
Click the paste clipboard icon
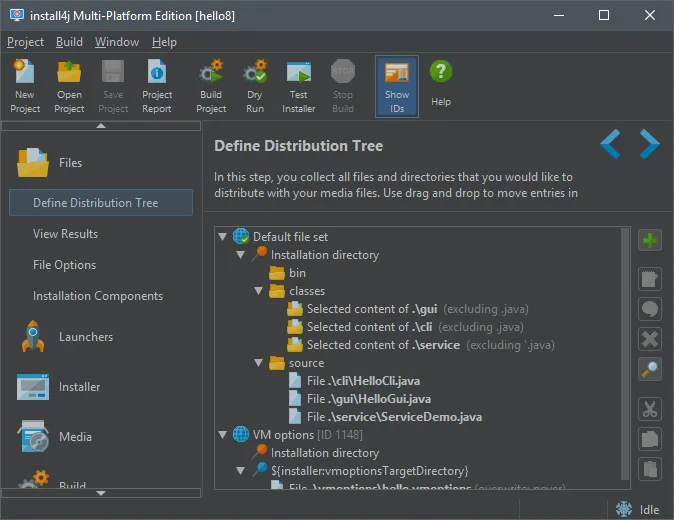[x=649, y=469]
